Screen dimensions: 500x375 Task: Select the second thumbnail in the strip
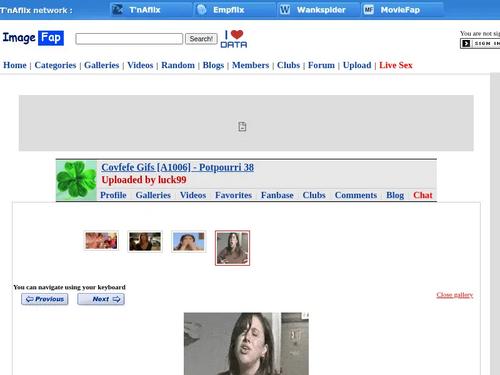point(145,241)
